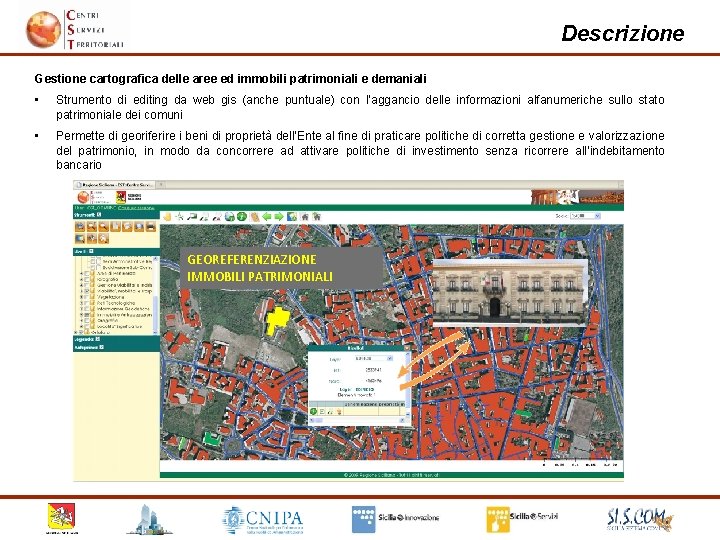The height and width of the screenshot is (540, 720).
Task: Close the results popup window
Action: [406, 348]
